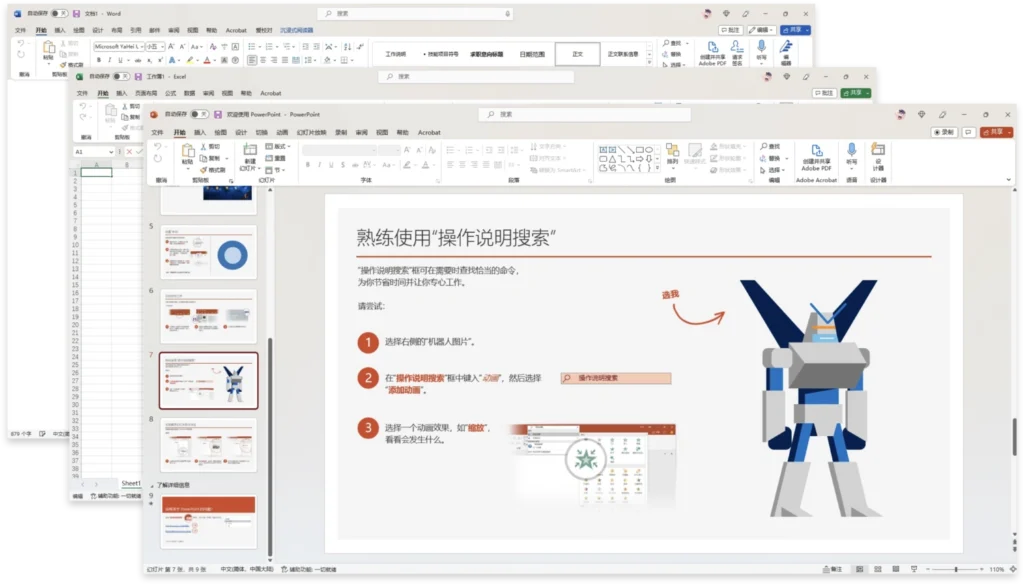Toggle Bold in Word font group

tap(99, 60)
